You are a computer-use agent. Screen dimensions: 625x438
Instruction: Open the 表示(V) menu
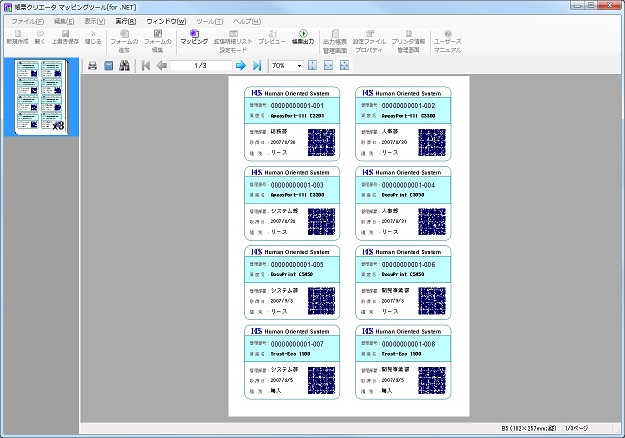[94, 21]
